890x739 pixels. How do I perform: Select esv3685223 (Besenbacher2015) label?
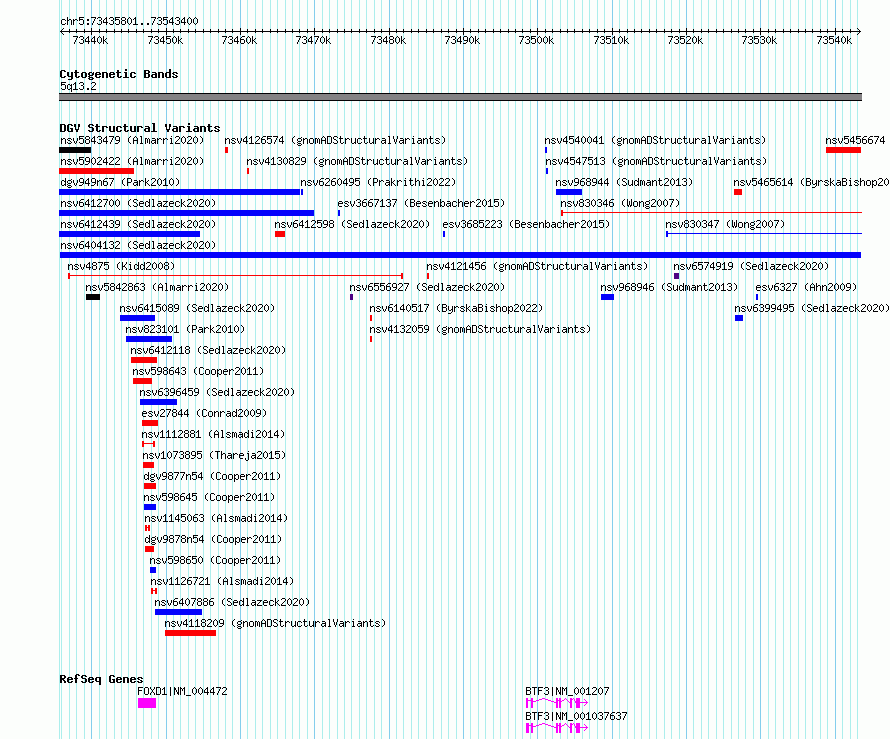click(x=526, y=224)
